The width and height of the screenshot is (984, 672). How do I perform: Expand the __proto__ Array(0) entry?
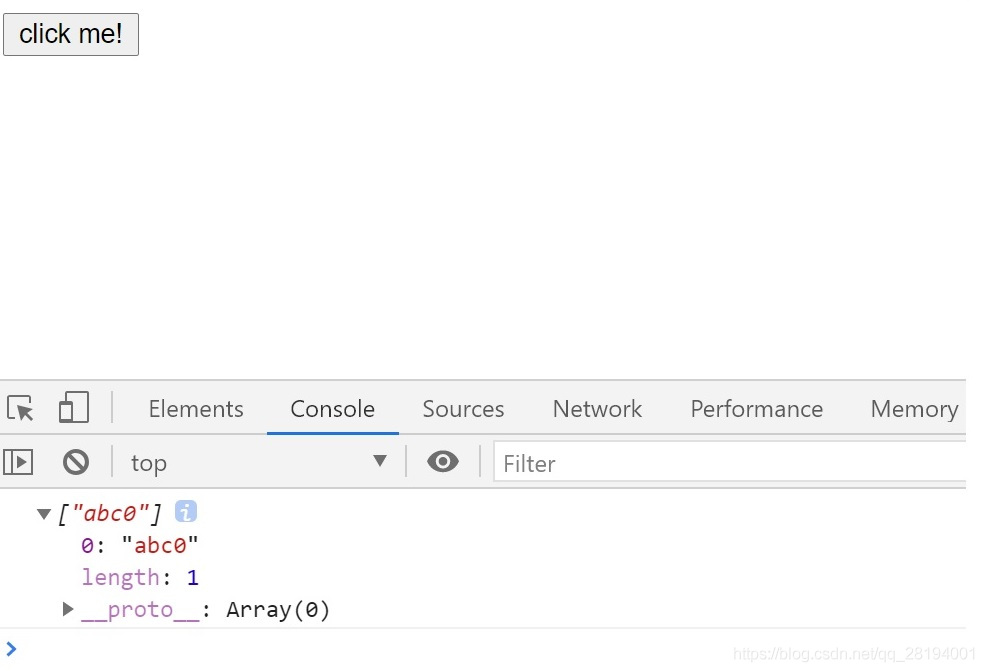tap(68, 609)
